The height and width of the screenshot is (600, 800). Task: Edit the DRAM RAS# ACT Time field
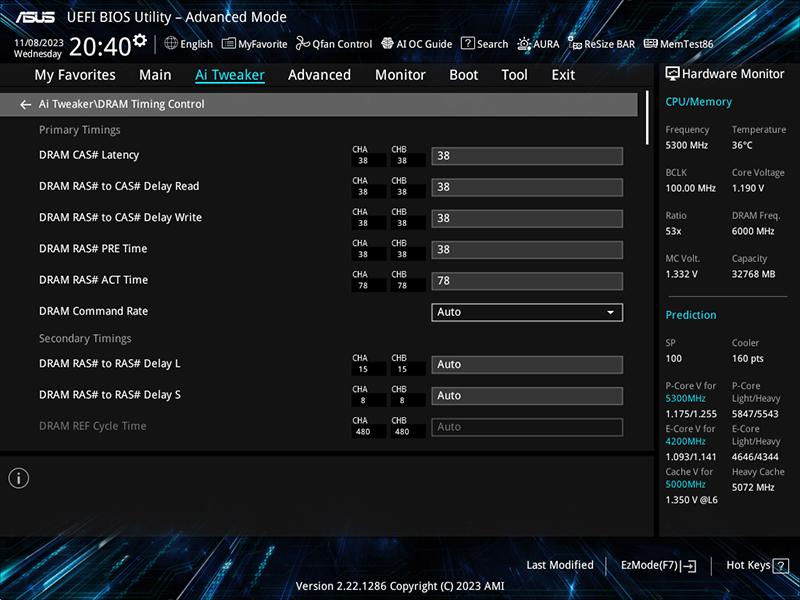(x=527, y=281)
